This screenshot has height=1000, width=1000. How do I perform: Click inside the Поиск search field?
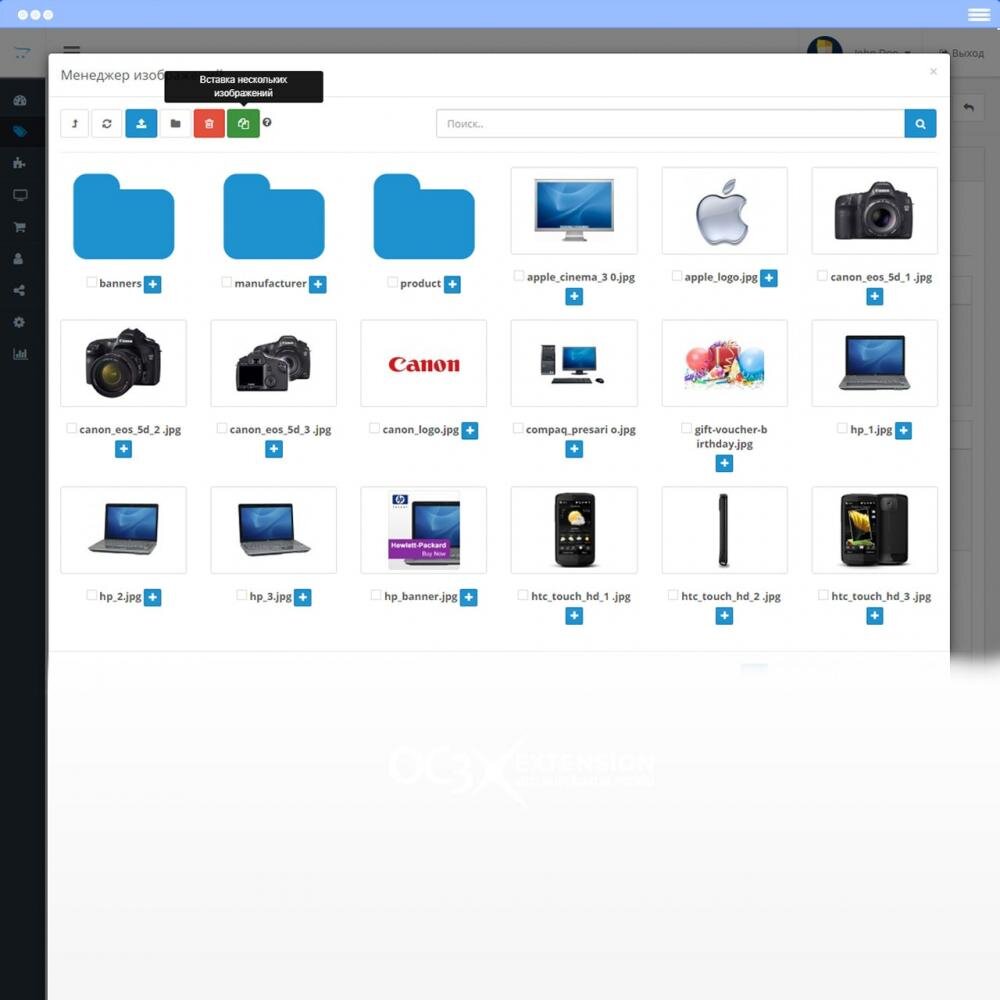point(670,123)
